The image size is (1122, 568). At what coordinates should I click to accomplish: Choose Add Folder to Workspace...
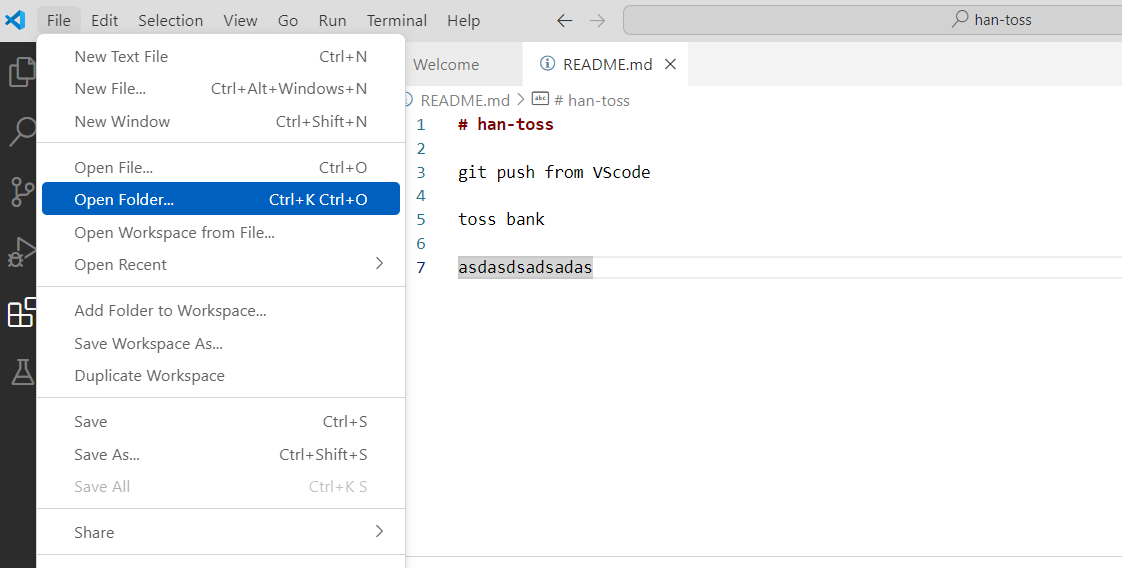(x=221, y=310)
